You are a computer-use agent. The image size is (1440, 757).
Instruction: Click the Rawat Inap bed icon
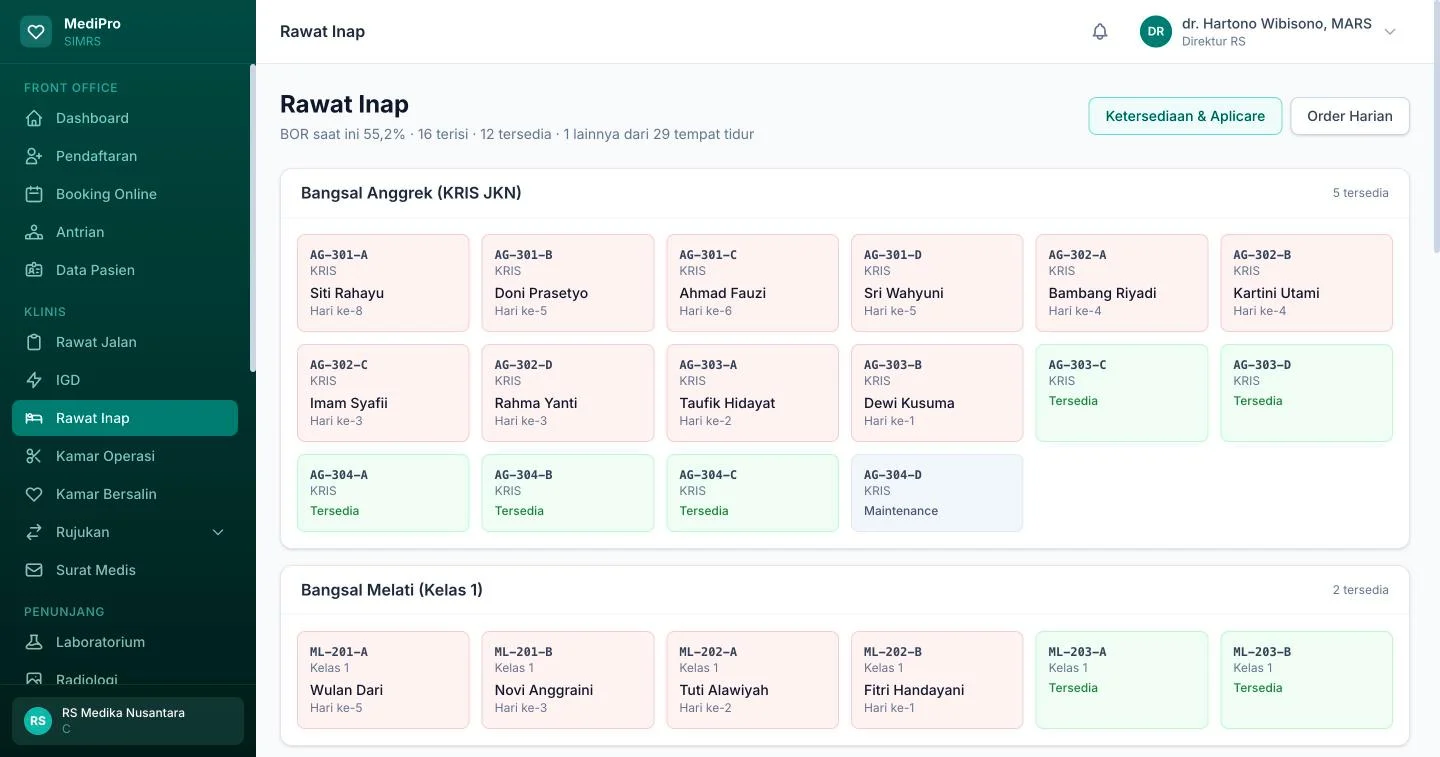pyautogui.click(x=34, y=418)
